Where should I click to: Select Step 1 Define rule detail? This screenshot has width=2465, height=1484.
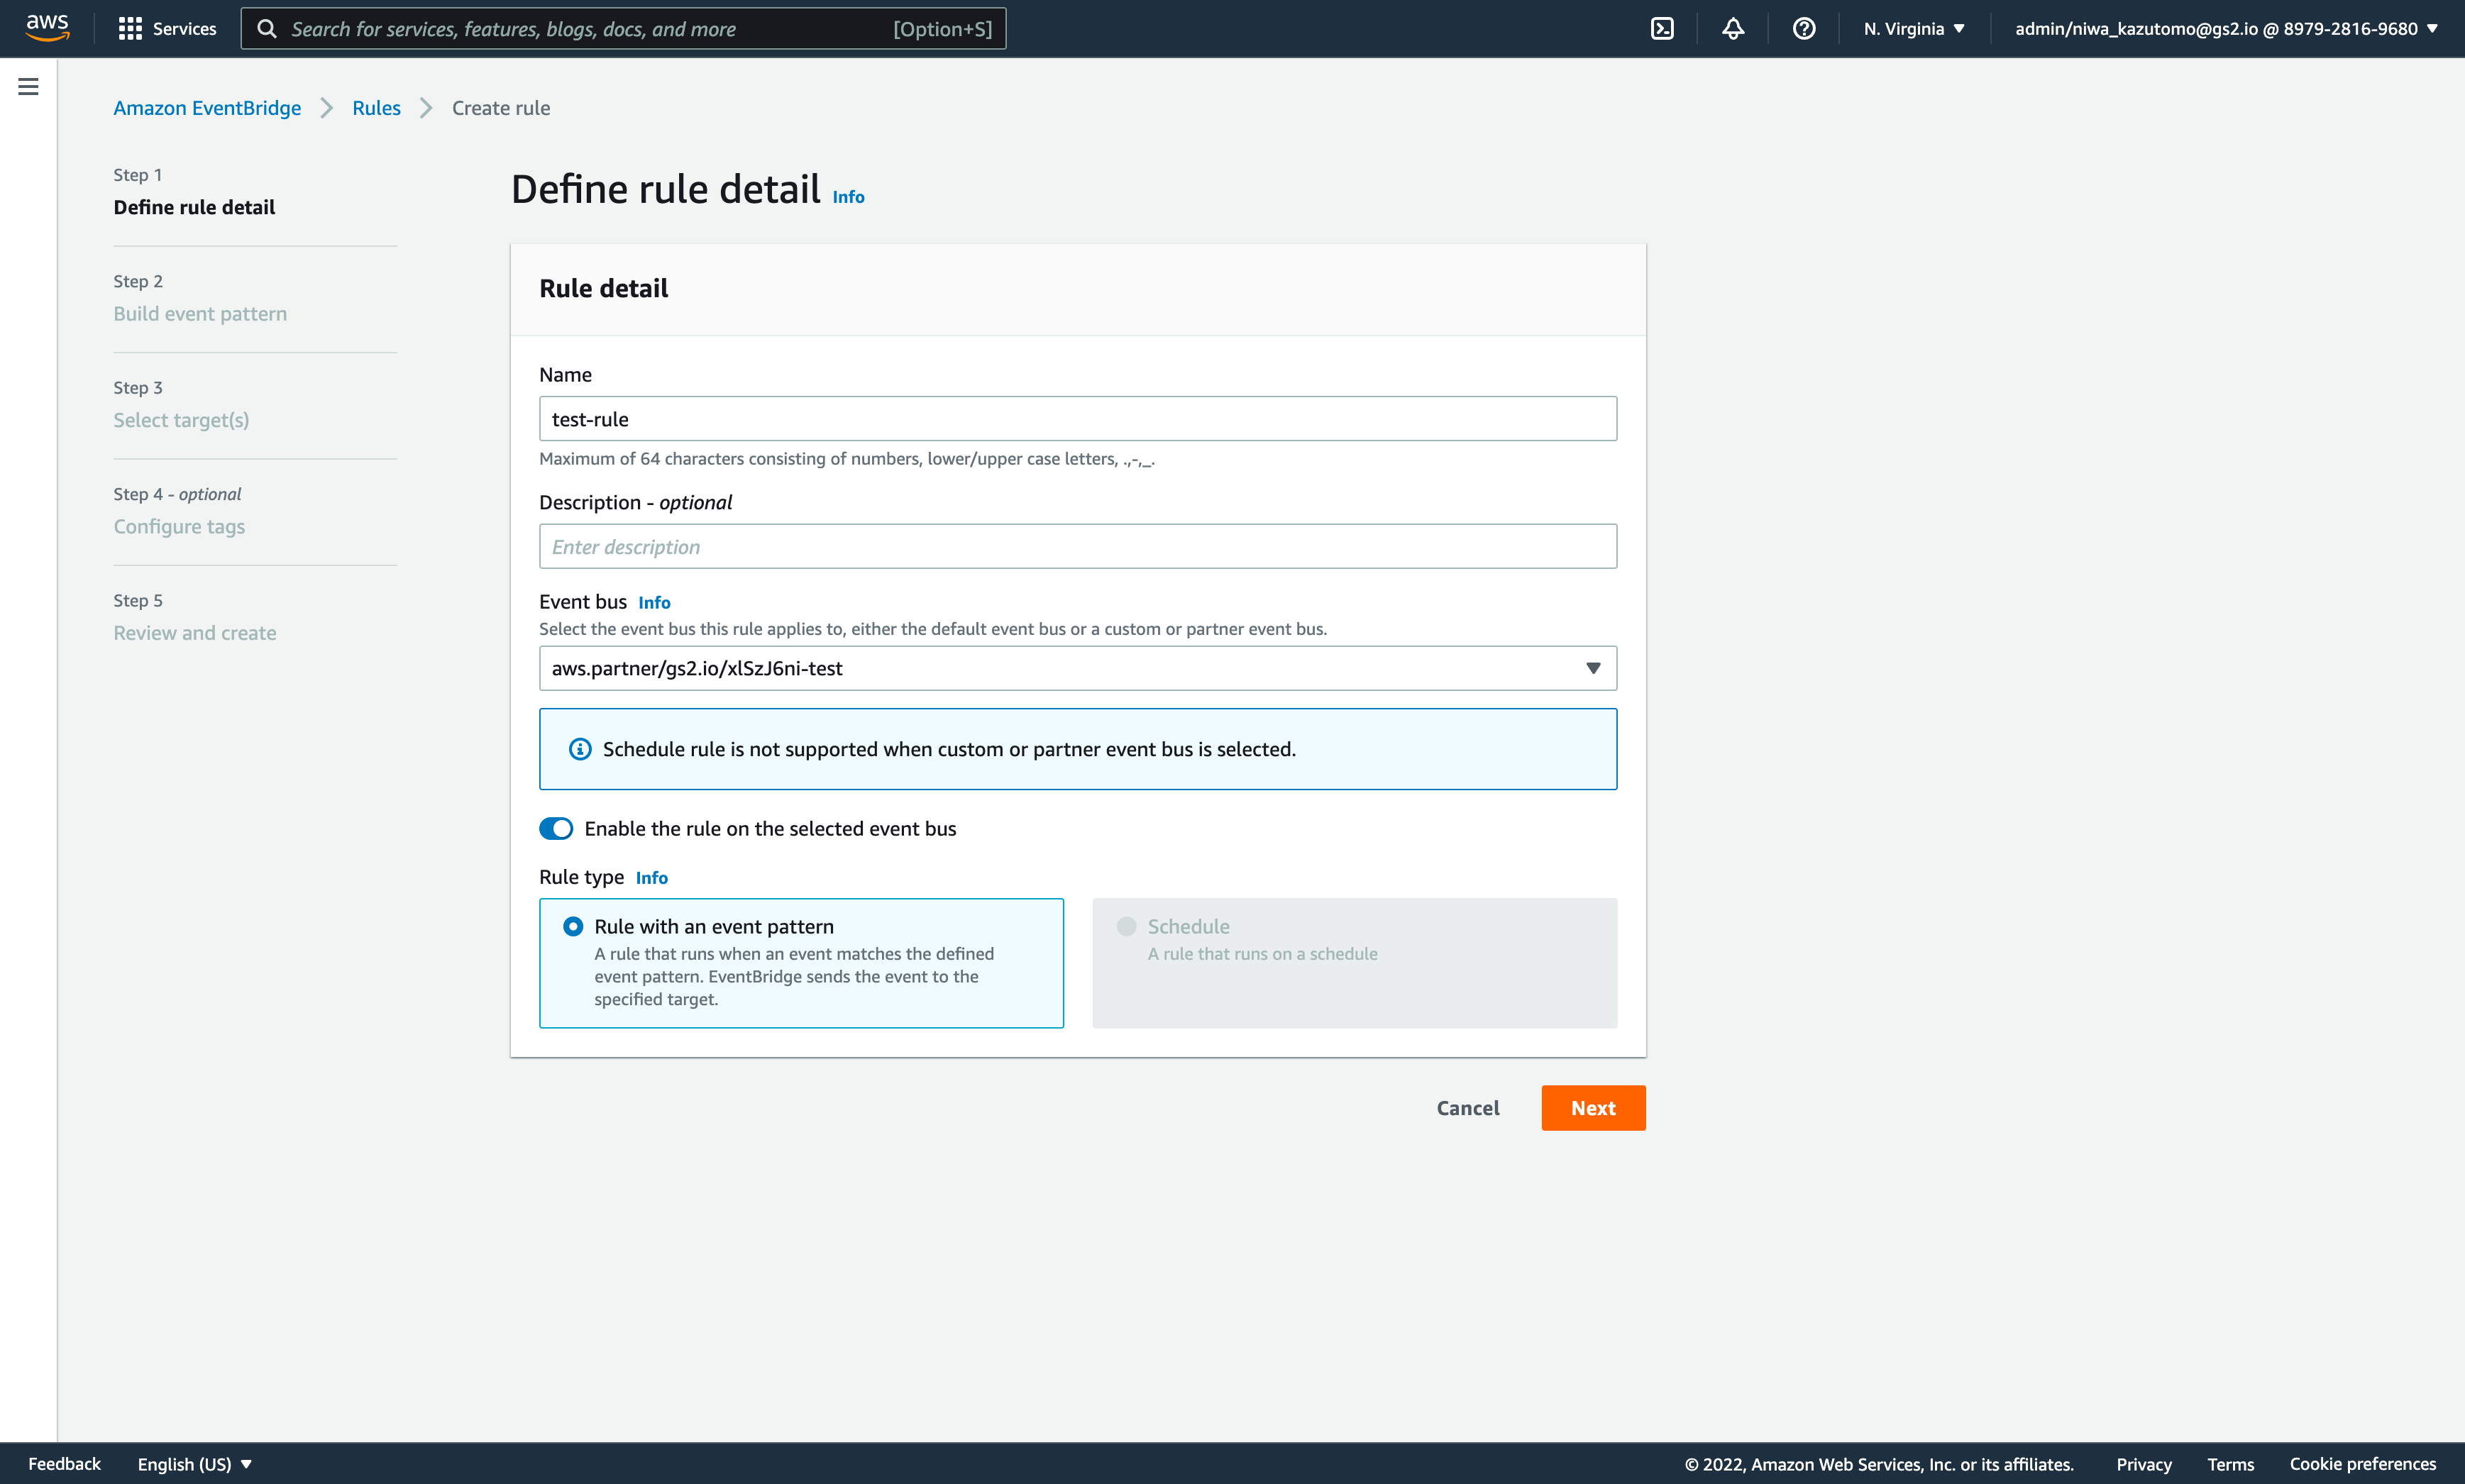194,207
